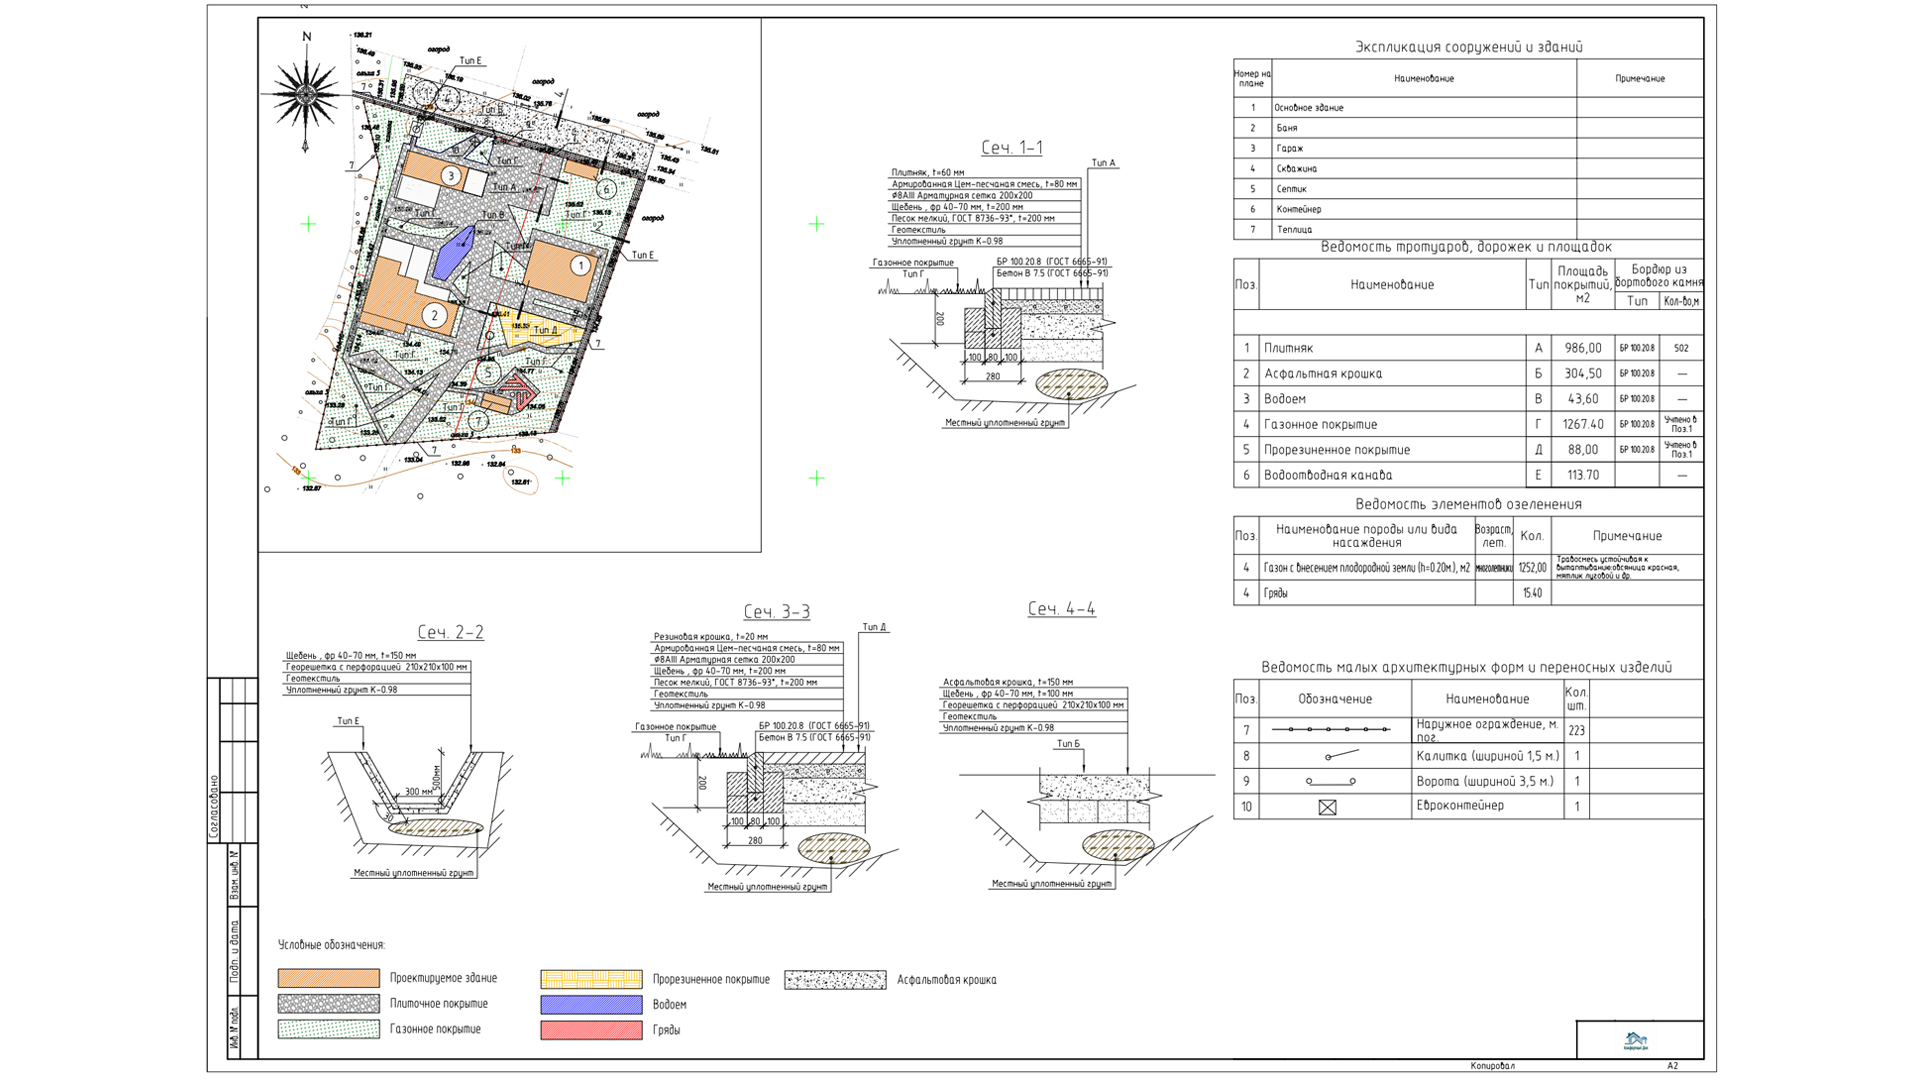This screenshot has width=1920, height=1080.
Task: Click building marker number 2 on the plan
Action: [434, 316]
